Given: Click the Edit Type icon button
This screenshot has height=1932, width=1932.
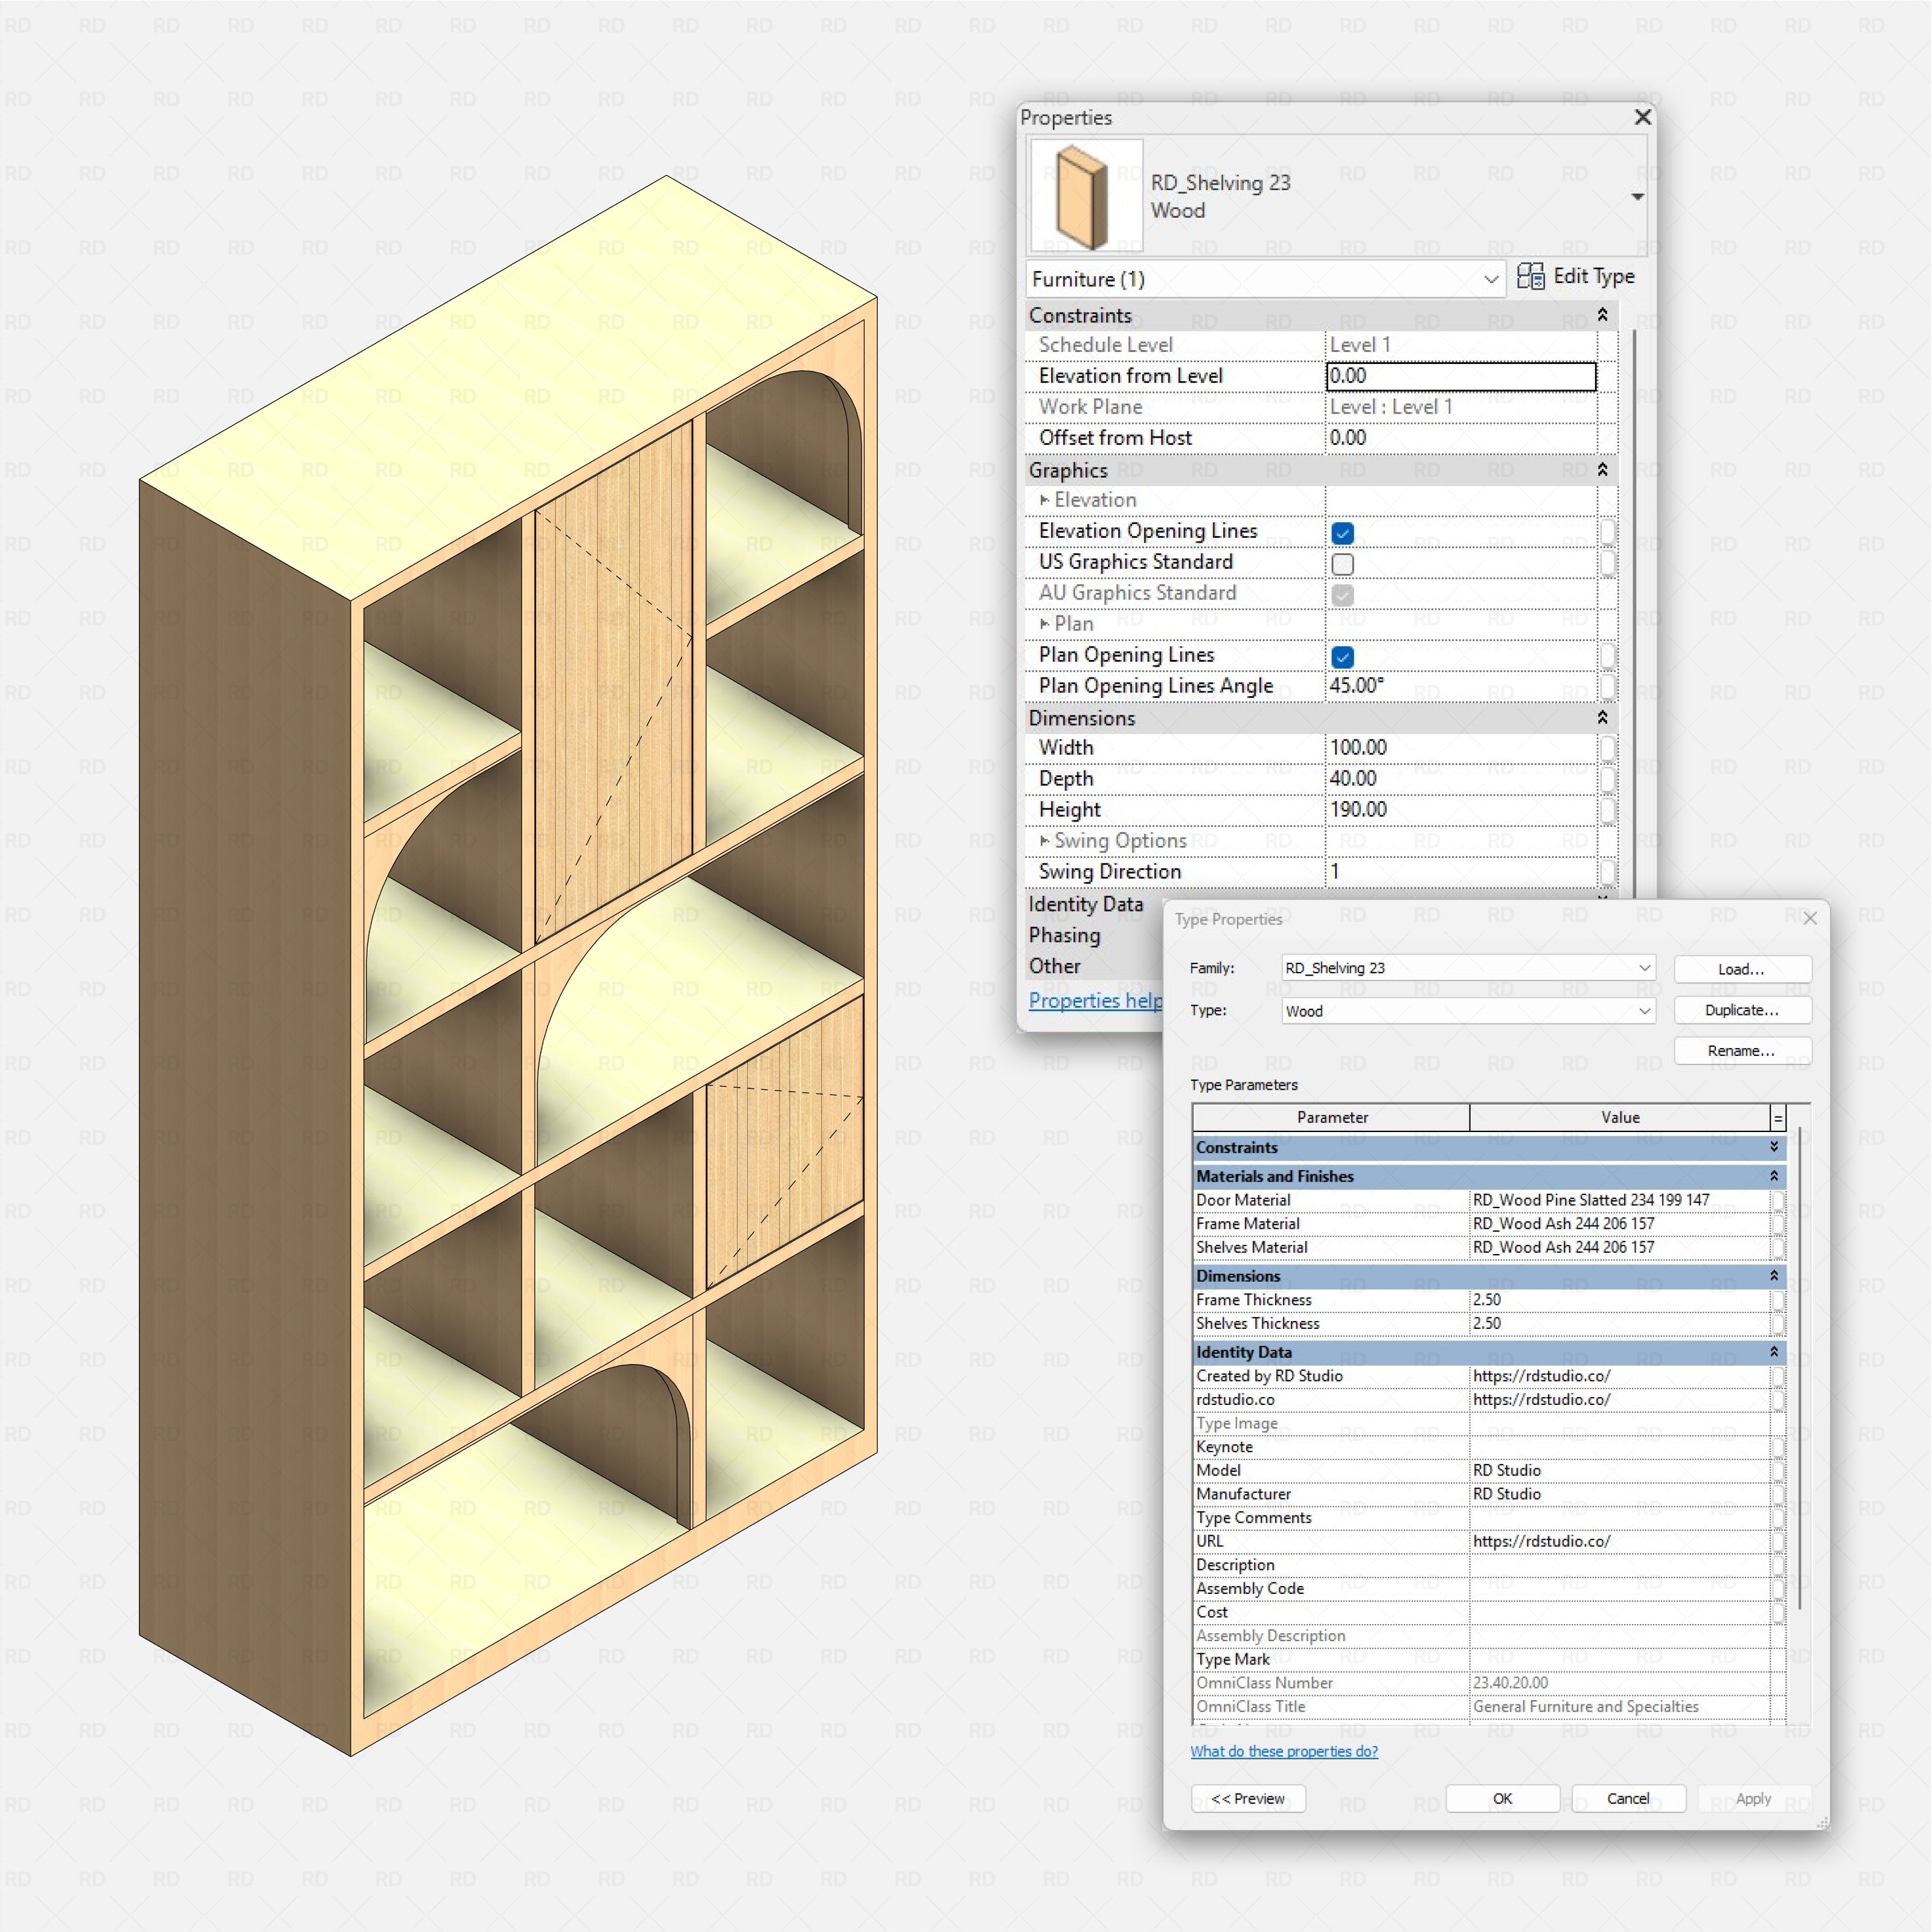Looking at the screenshot, I should [x=1575, y=277].
